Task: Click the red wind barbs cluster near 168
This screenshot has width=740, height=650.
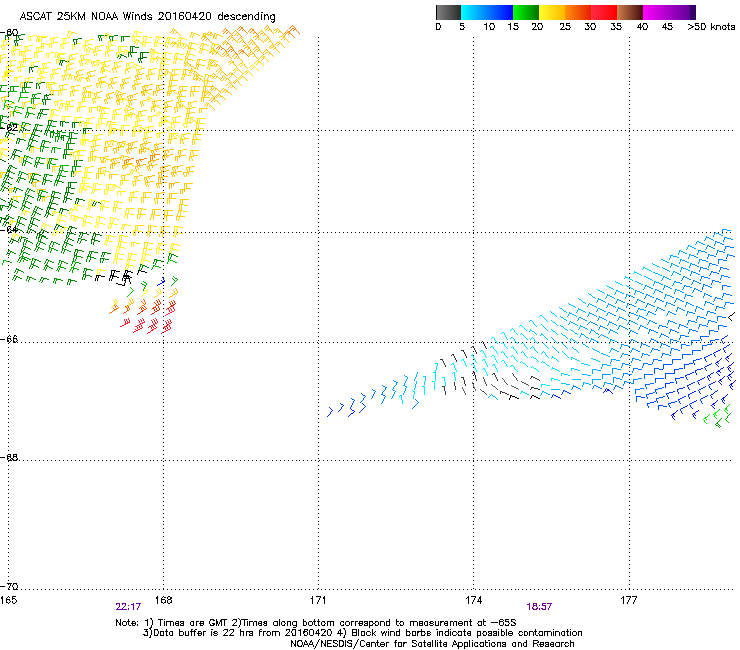Action: coord(149,316)
